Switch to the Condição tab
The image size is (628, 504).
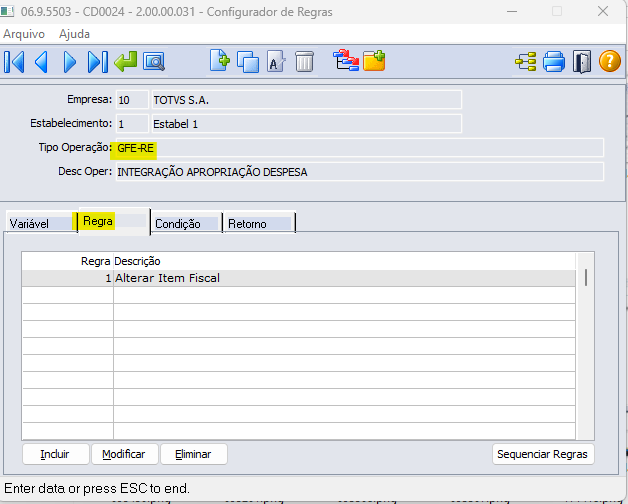point(178,224)
